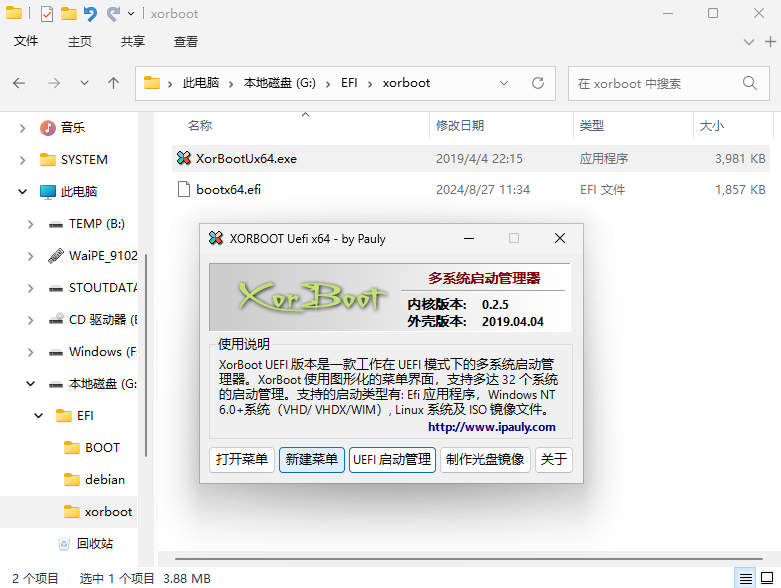Go forward with the forward arrow
The height and width of the screenshot is (588, 781).
coord(54,83)
